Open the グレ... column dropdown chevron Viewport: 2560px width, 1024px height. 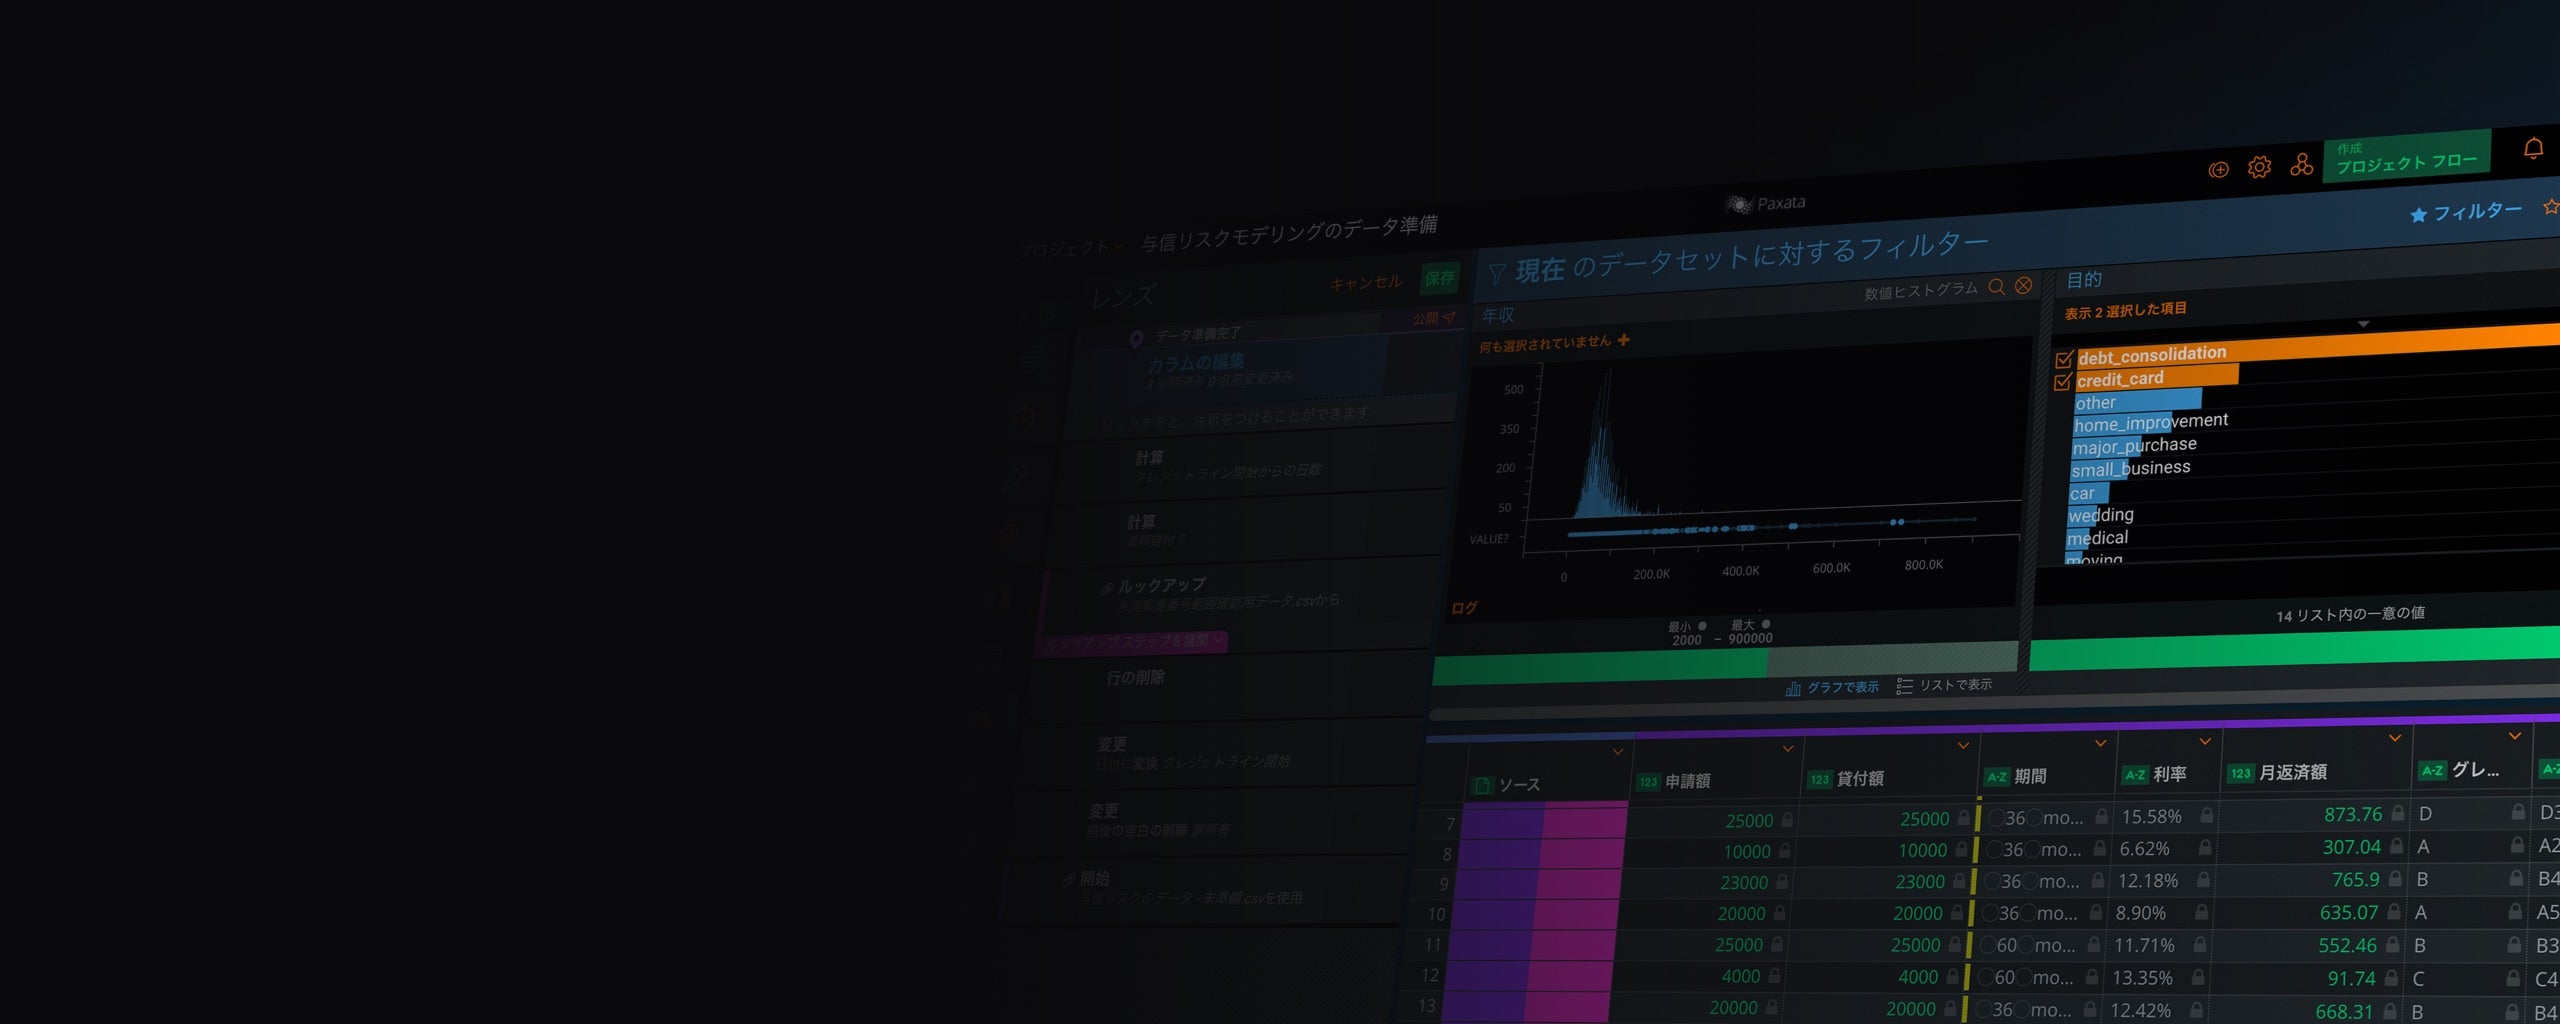2514,736
